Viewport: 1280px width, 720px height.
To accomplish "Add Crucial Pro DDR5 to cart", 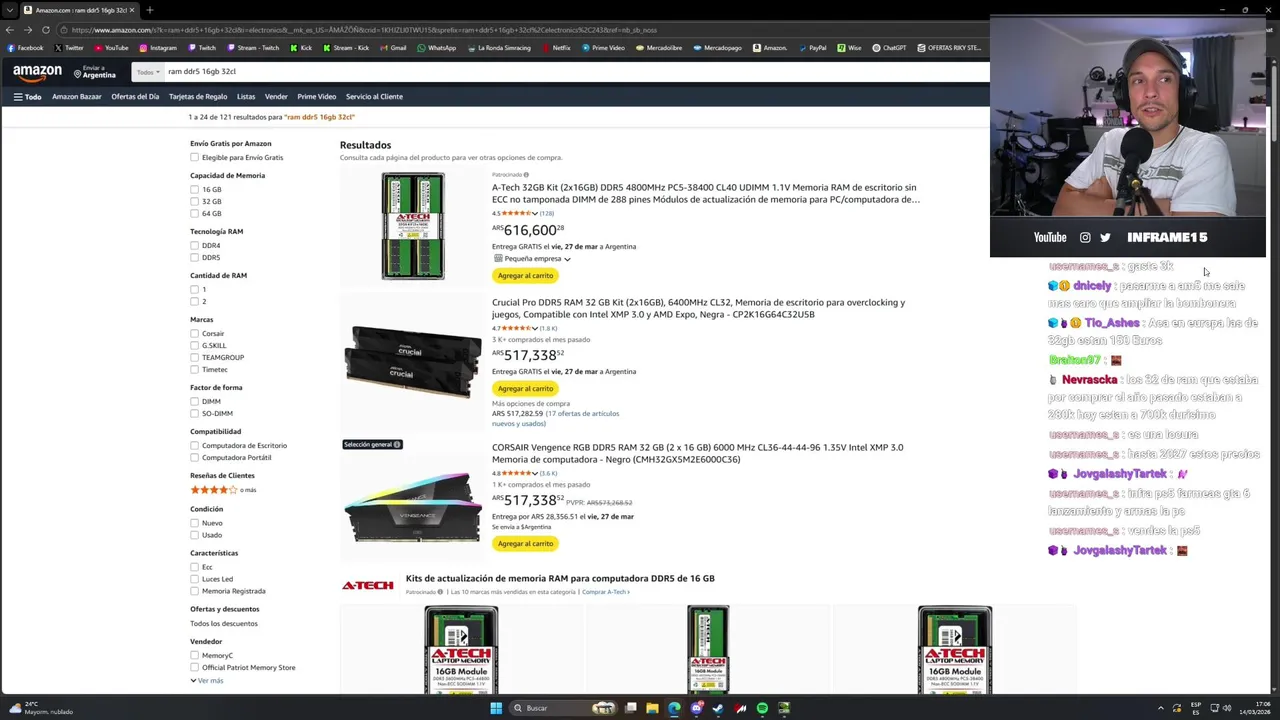I will [525, 389].
